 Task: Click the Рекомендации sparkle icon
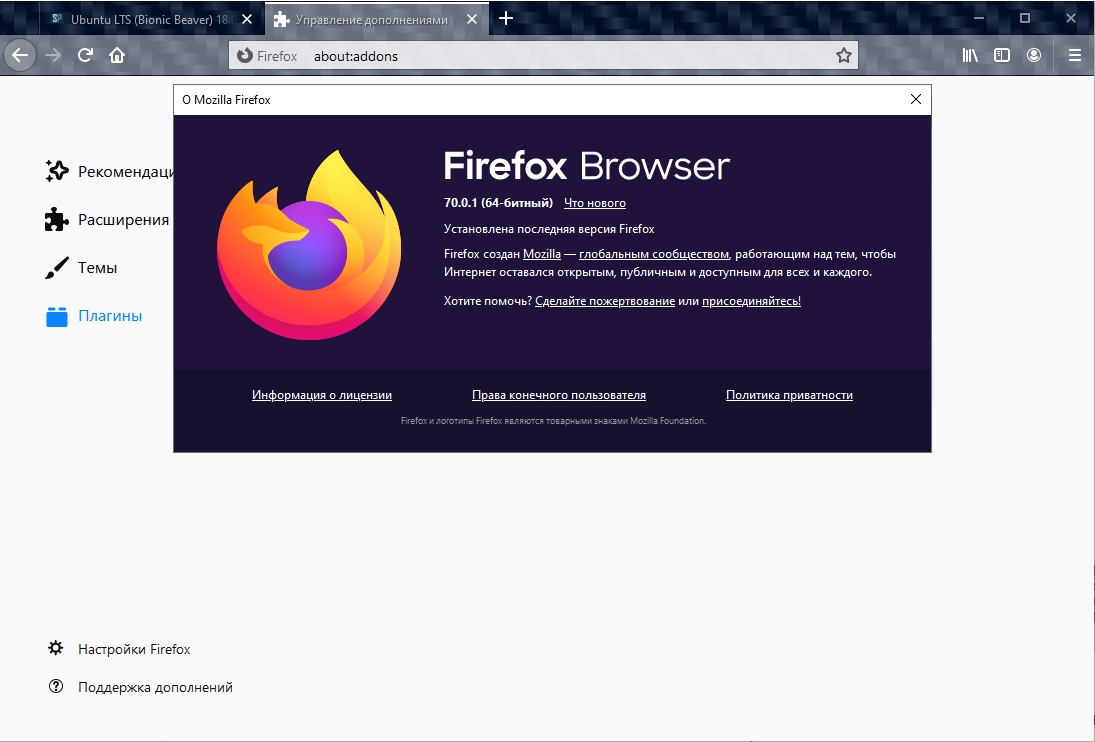[x=57, y=171]
